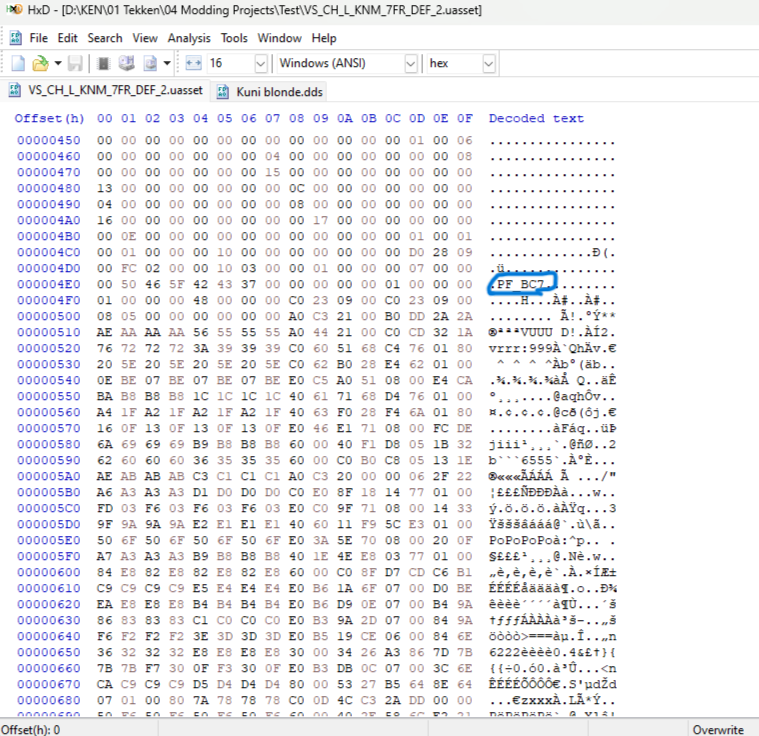Click byte 48 in row 000004F0
Viewport: 759px width, 736px height.
tap(200, 300)
